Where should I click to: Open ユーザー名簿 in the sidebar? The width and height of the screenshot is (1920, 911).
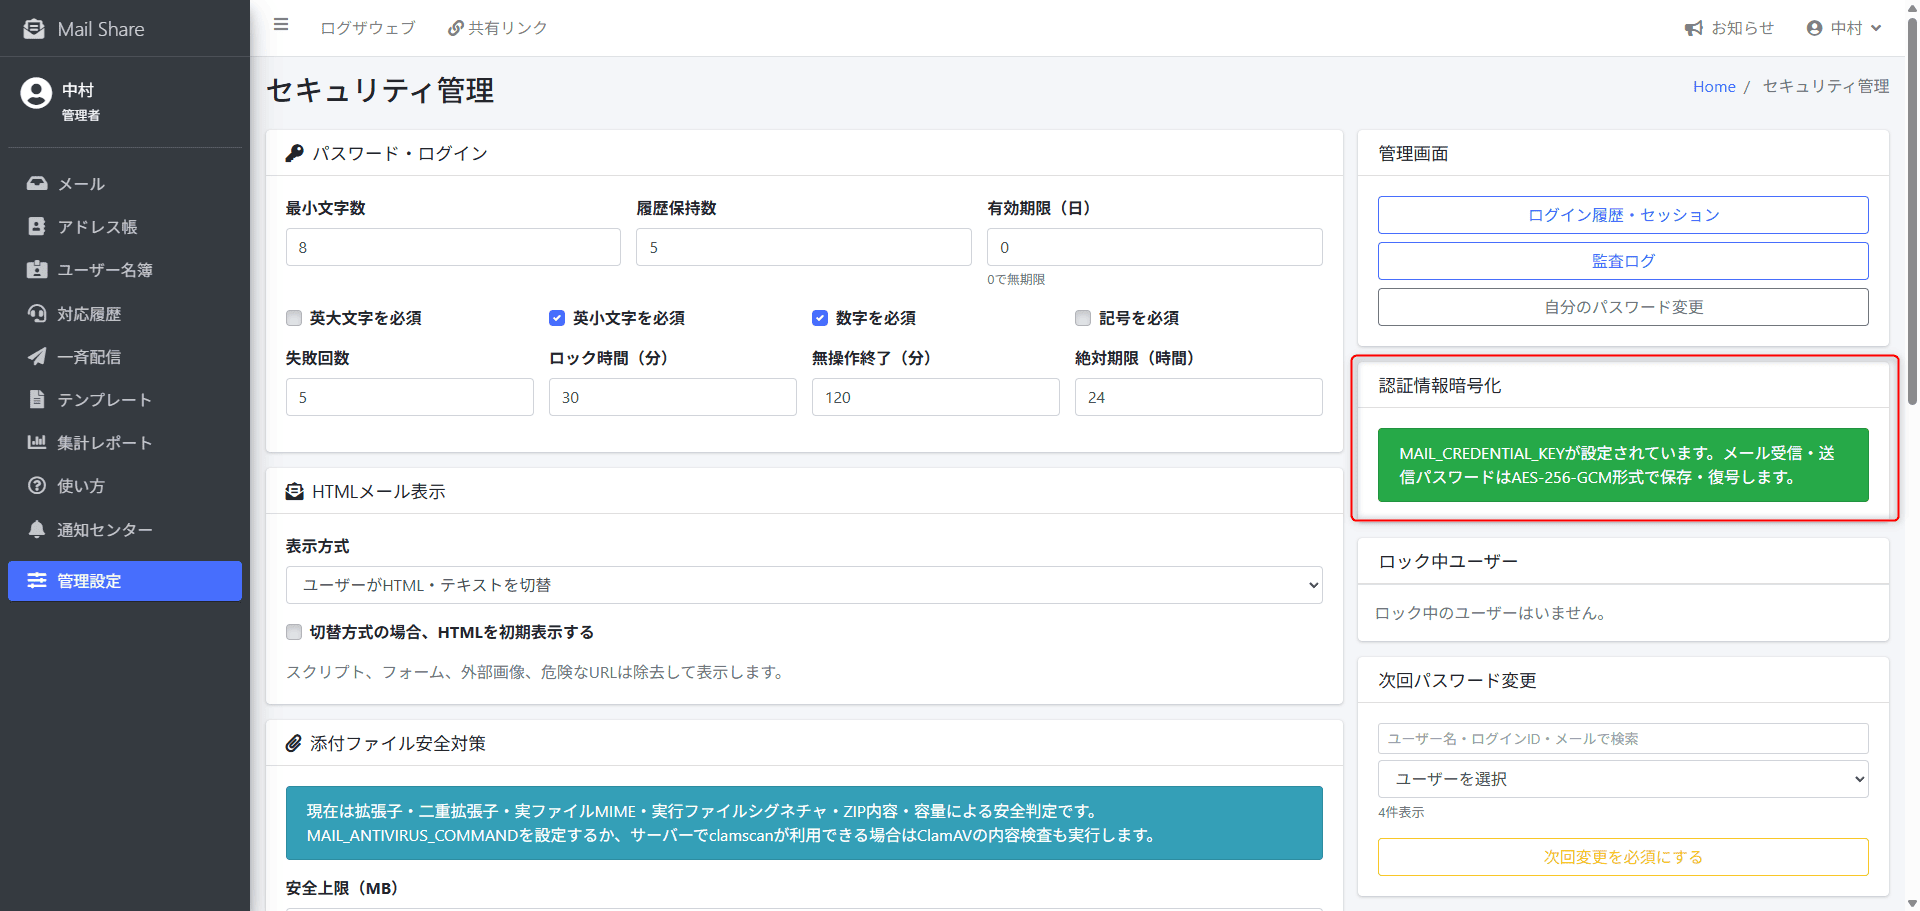coord(125,270)
